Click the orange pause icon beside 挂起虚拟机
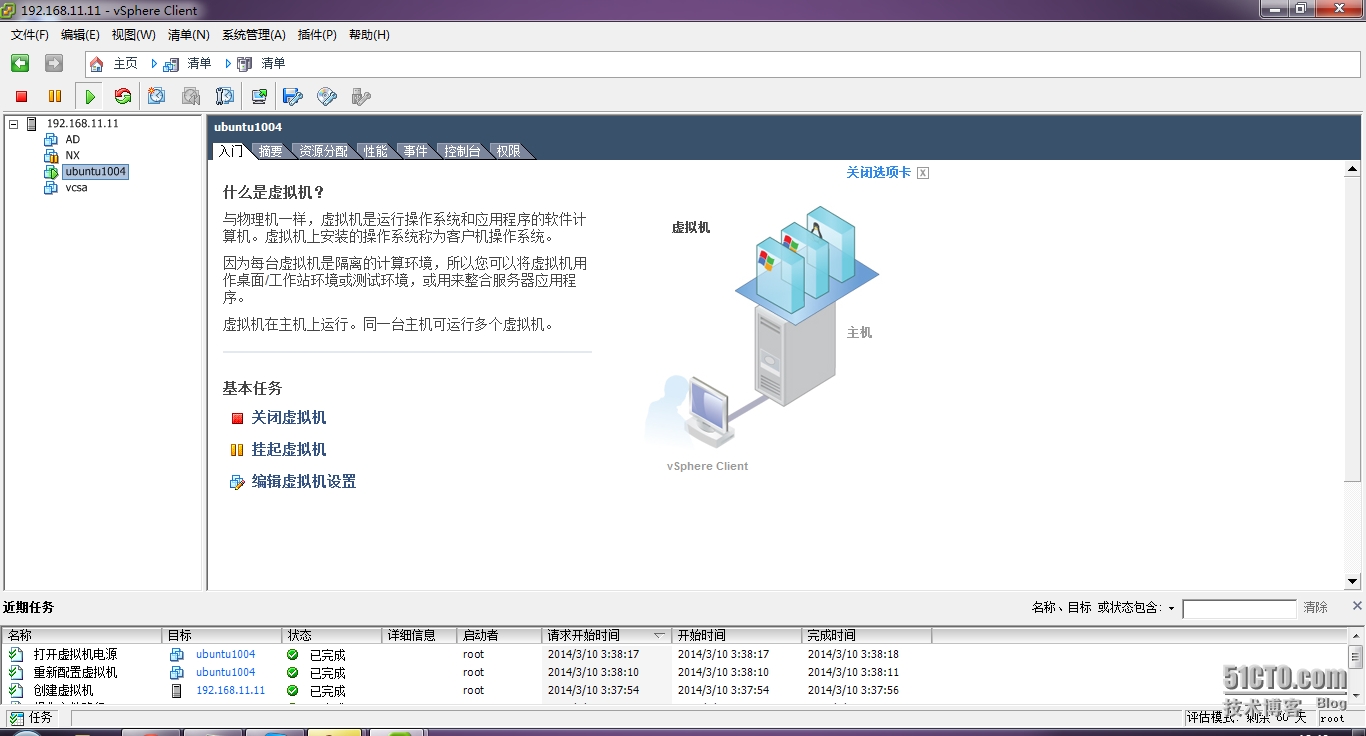The width and height of the screenshot is (1366, 736). [x=237, y=451]
